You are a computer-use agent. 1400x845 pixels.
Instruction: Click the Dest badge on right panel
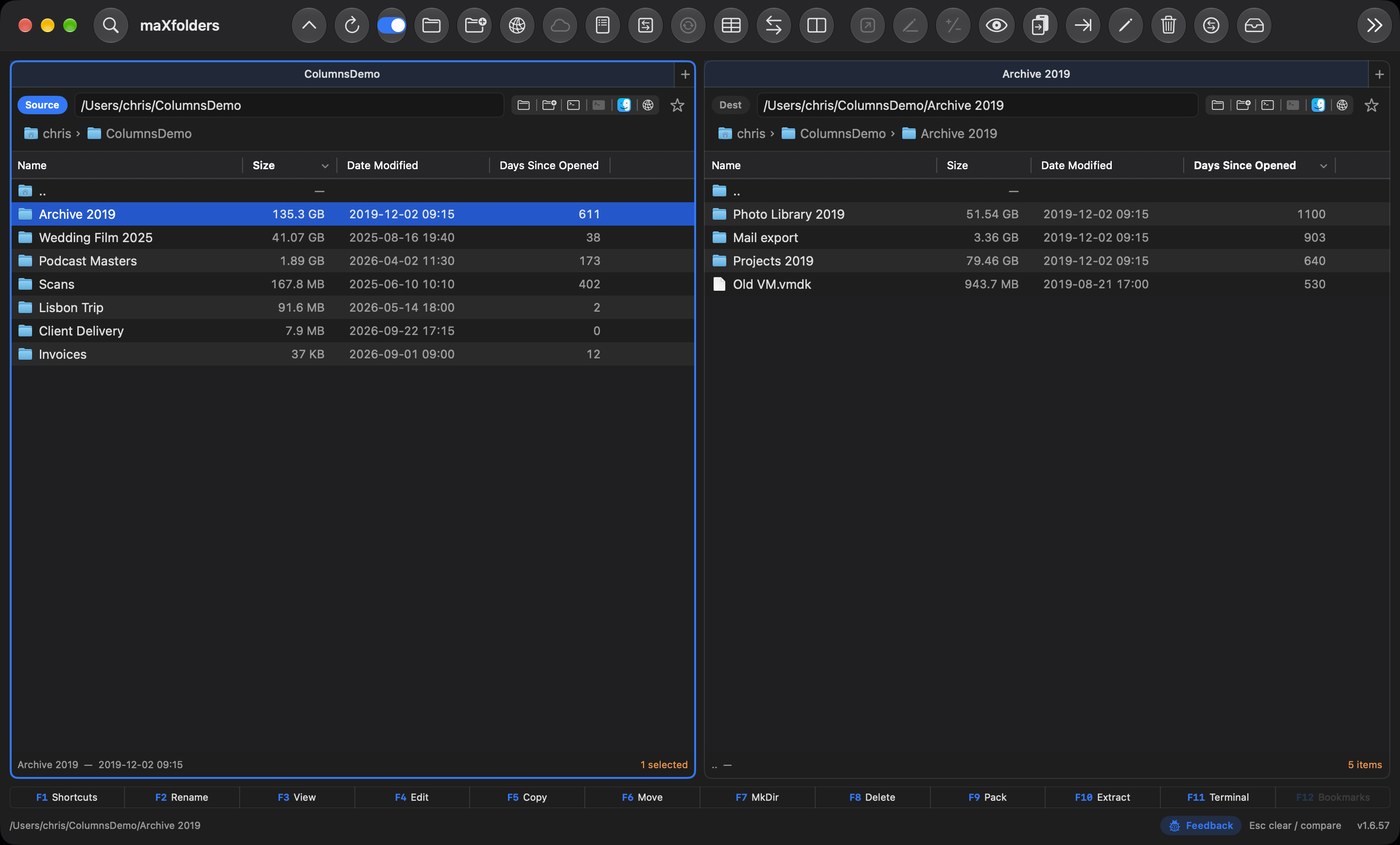tap(730, 105)
